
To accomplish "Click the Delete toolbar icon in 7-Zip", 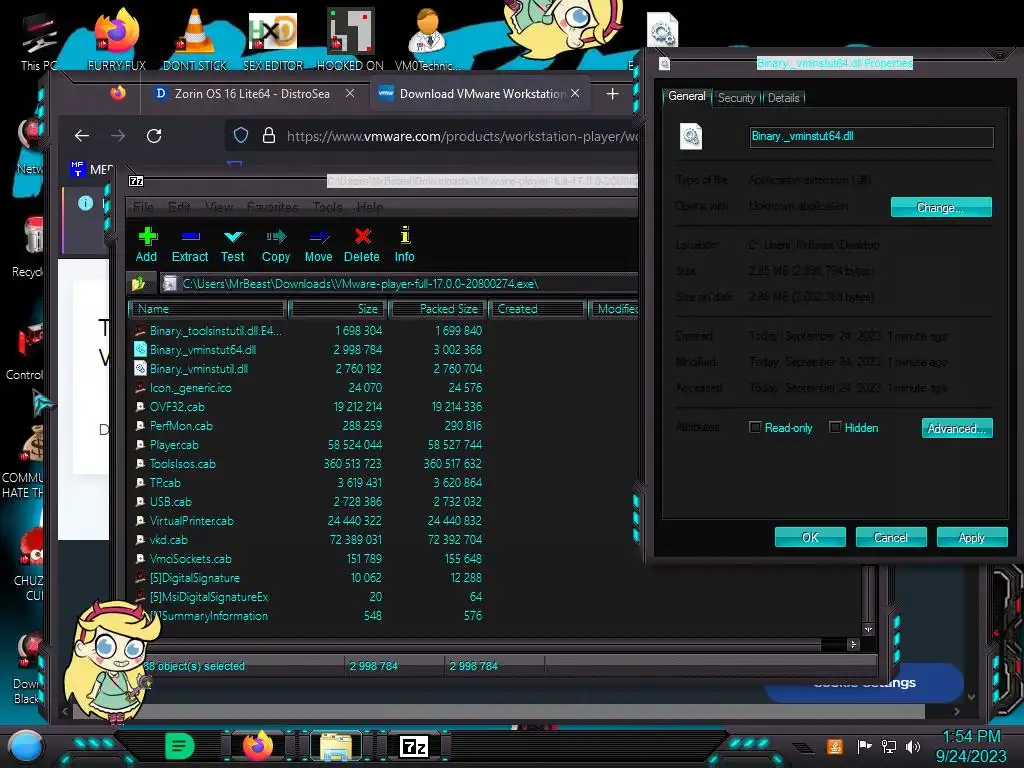I will (x=362, y=245).
